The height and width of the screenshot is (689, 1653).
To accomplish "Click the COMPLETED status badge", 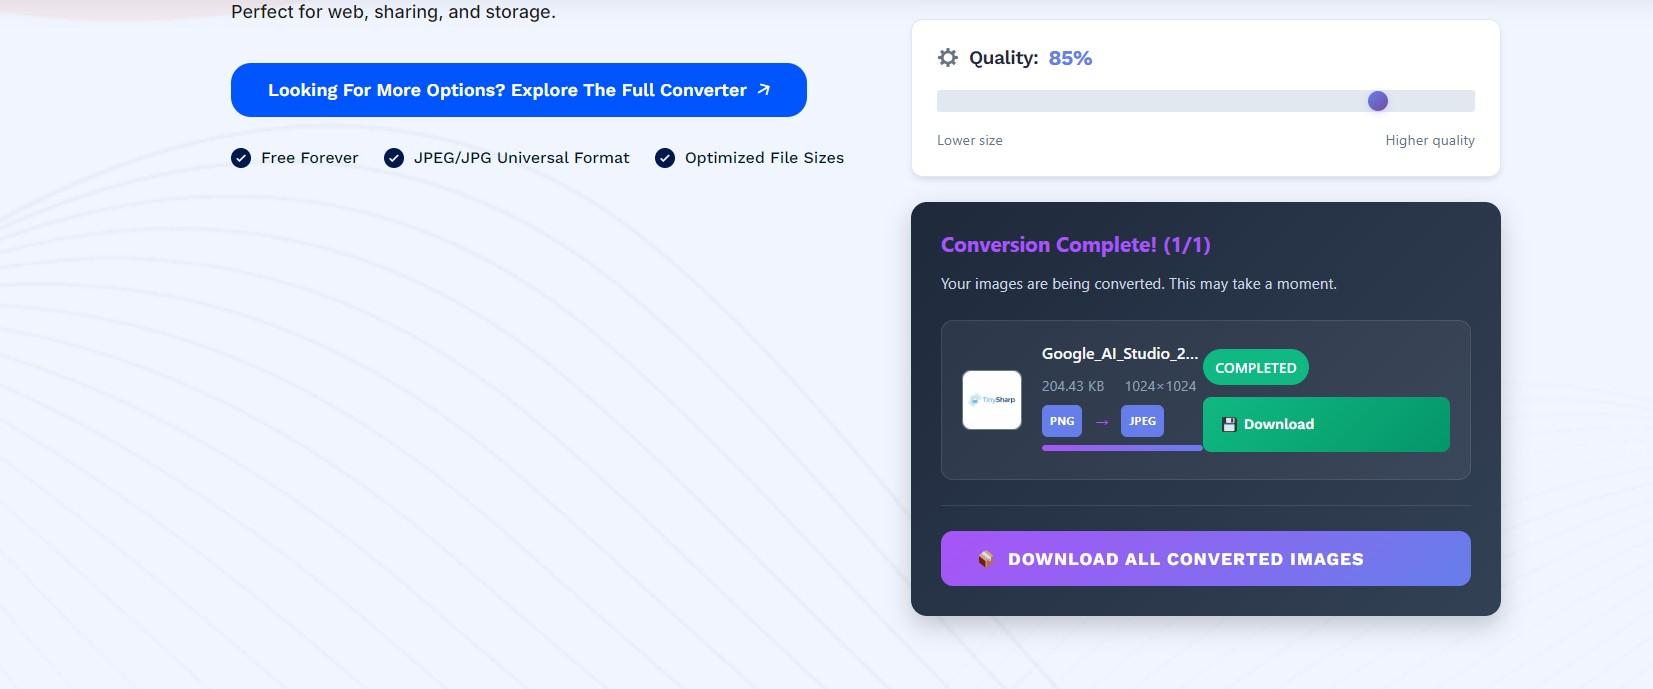I will pos(1255,367).
